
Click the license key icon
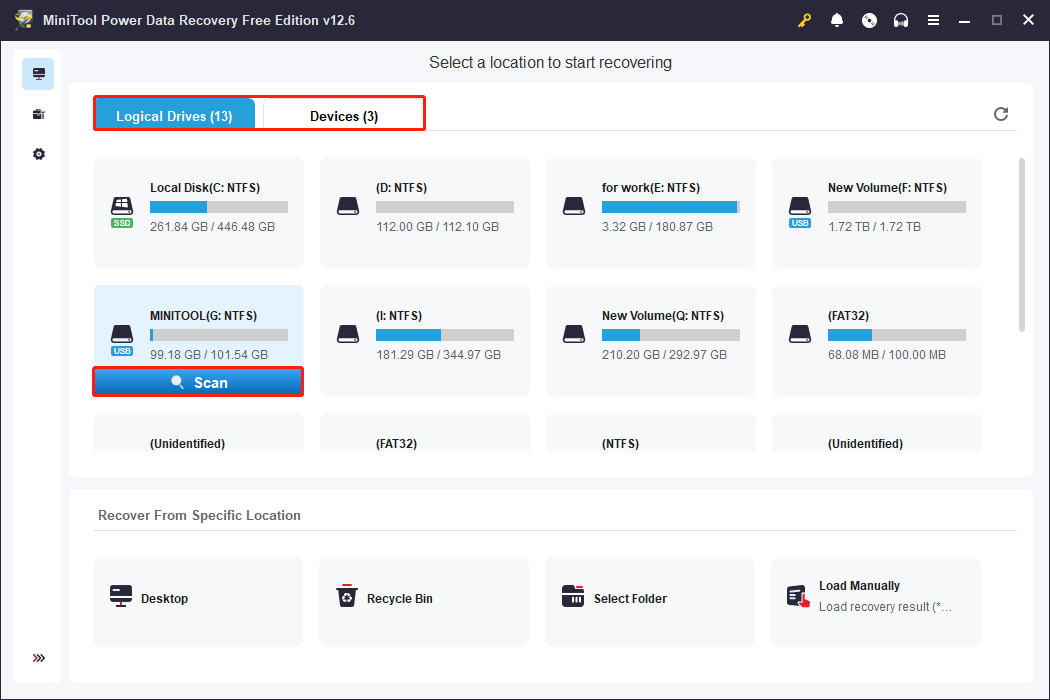pos(804,19)
